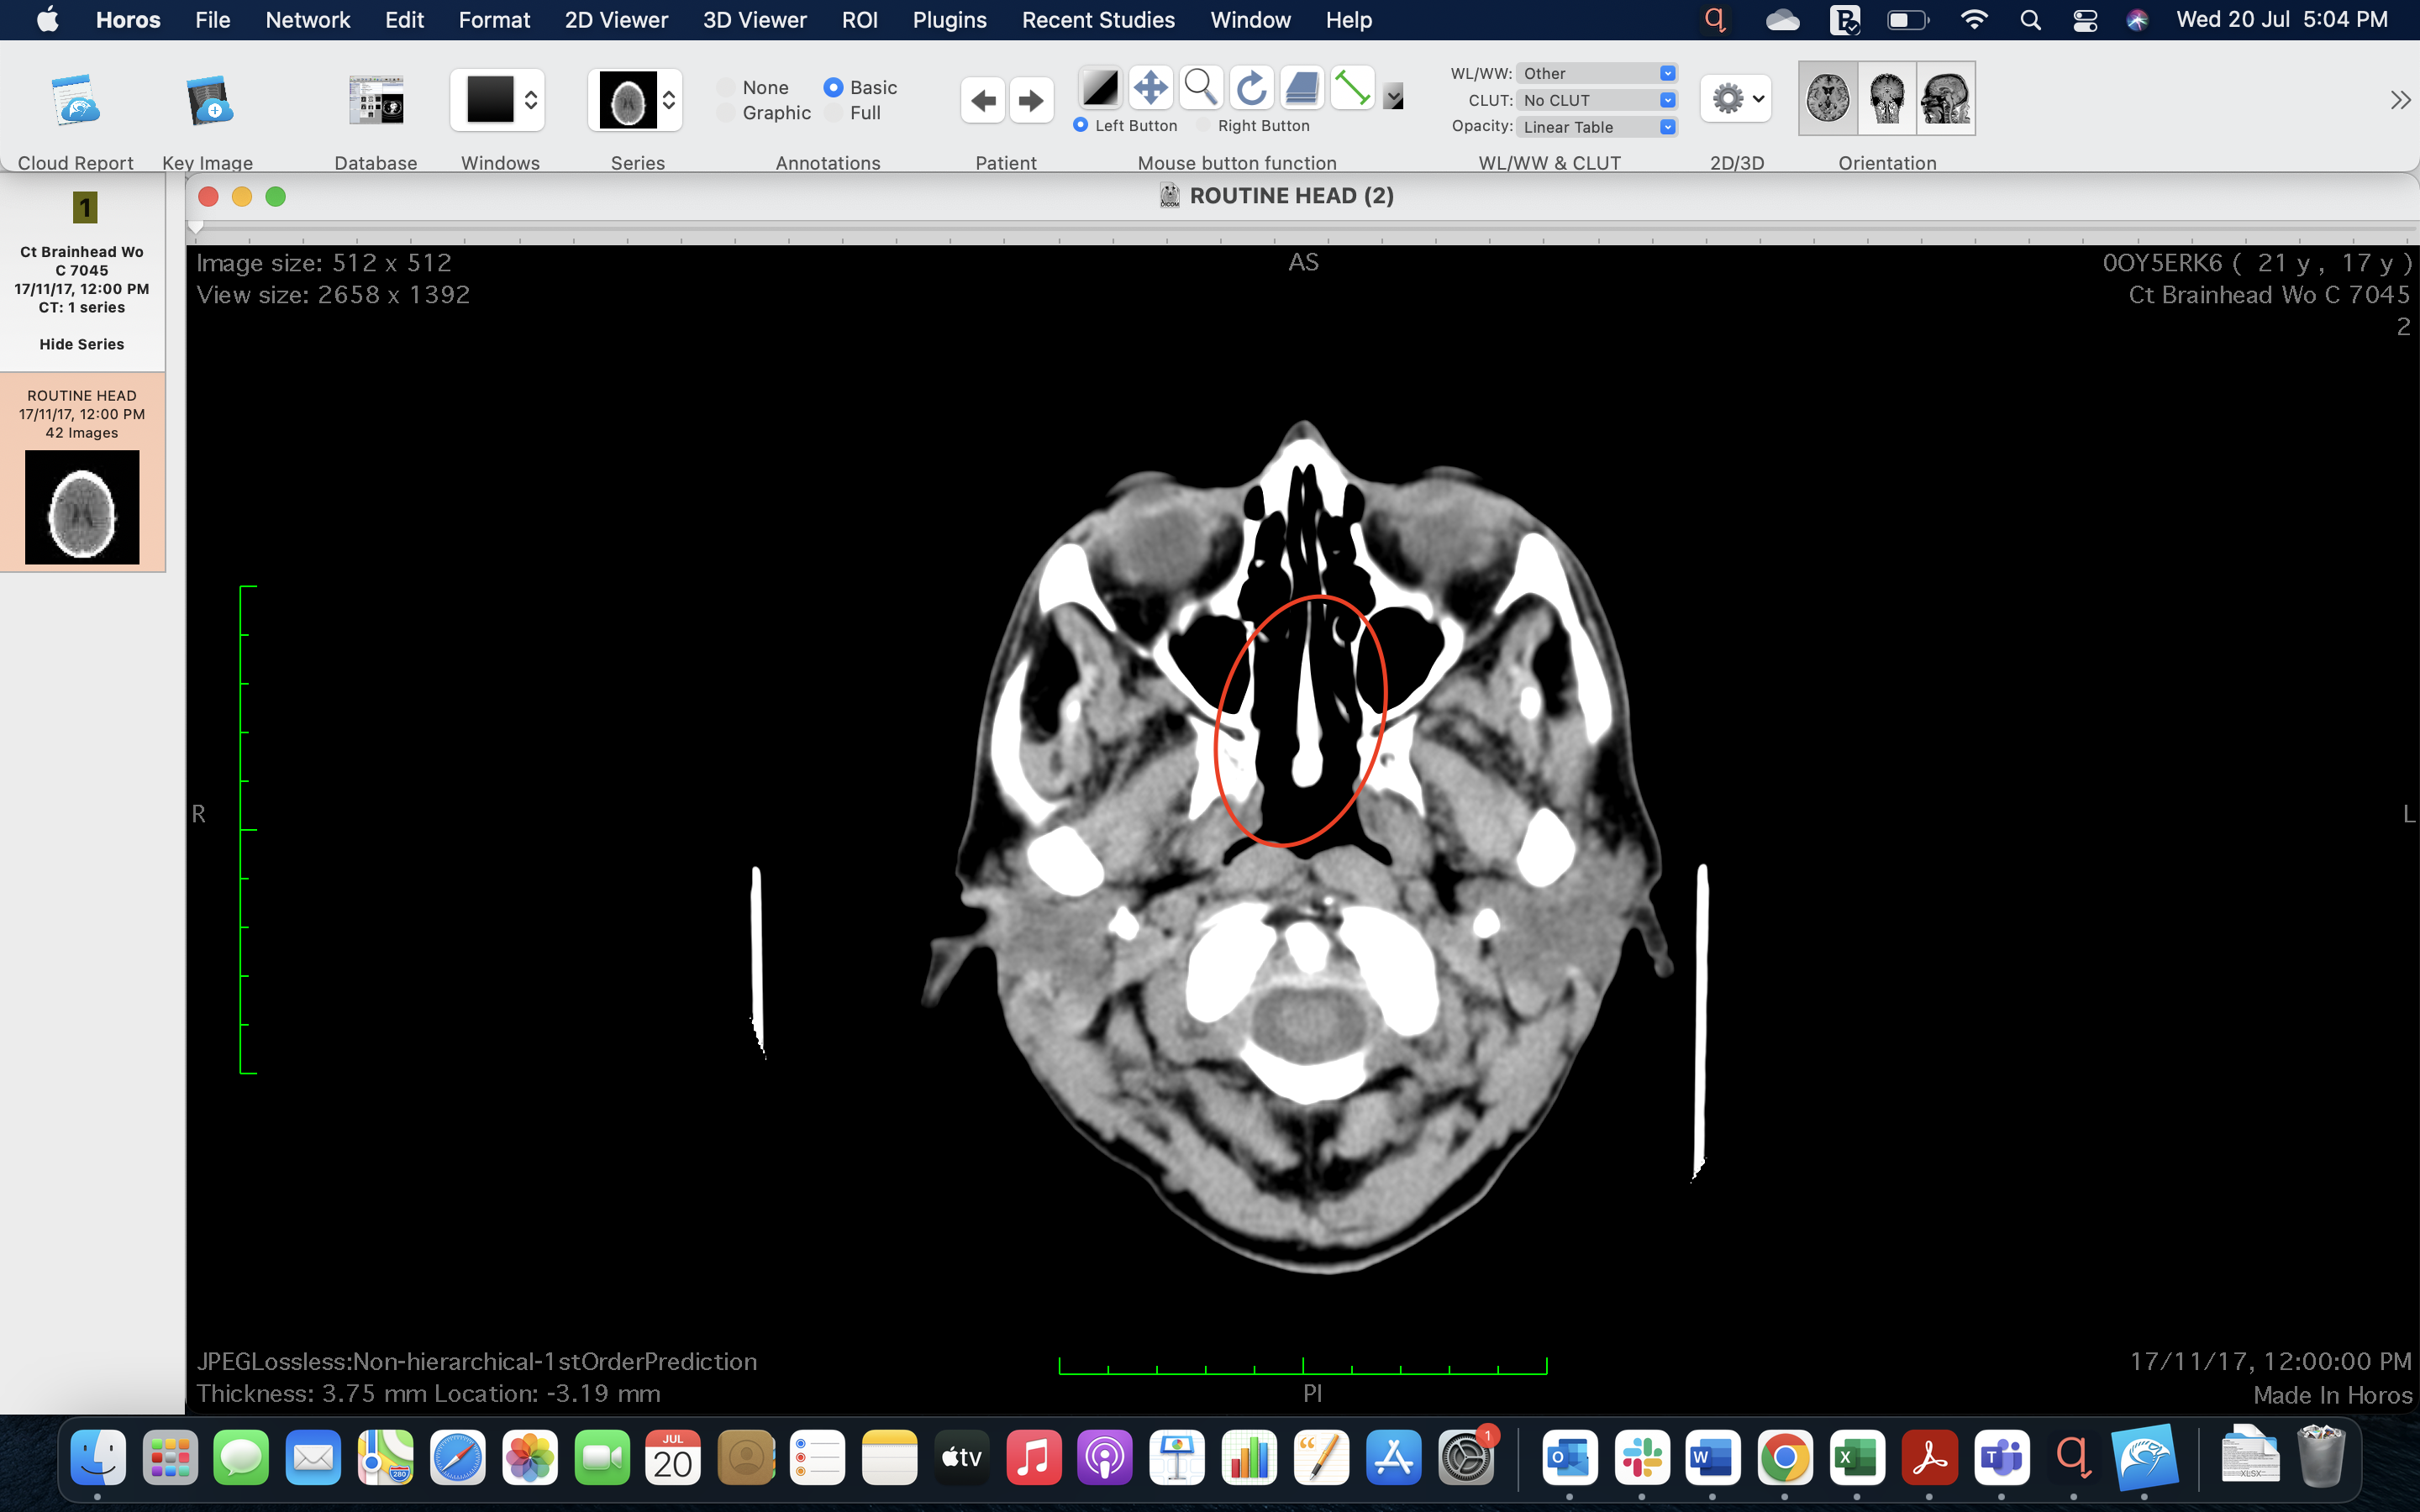Click Hide Series in sidebar
Screen dimensions: 2420x1512
pos(82,344)
